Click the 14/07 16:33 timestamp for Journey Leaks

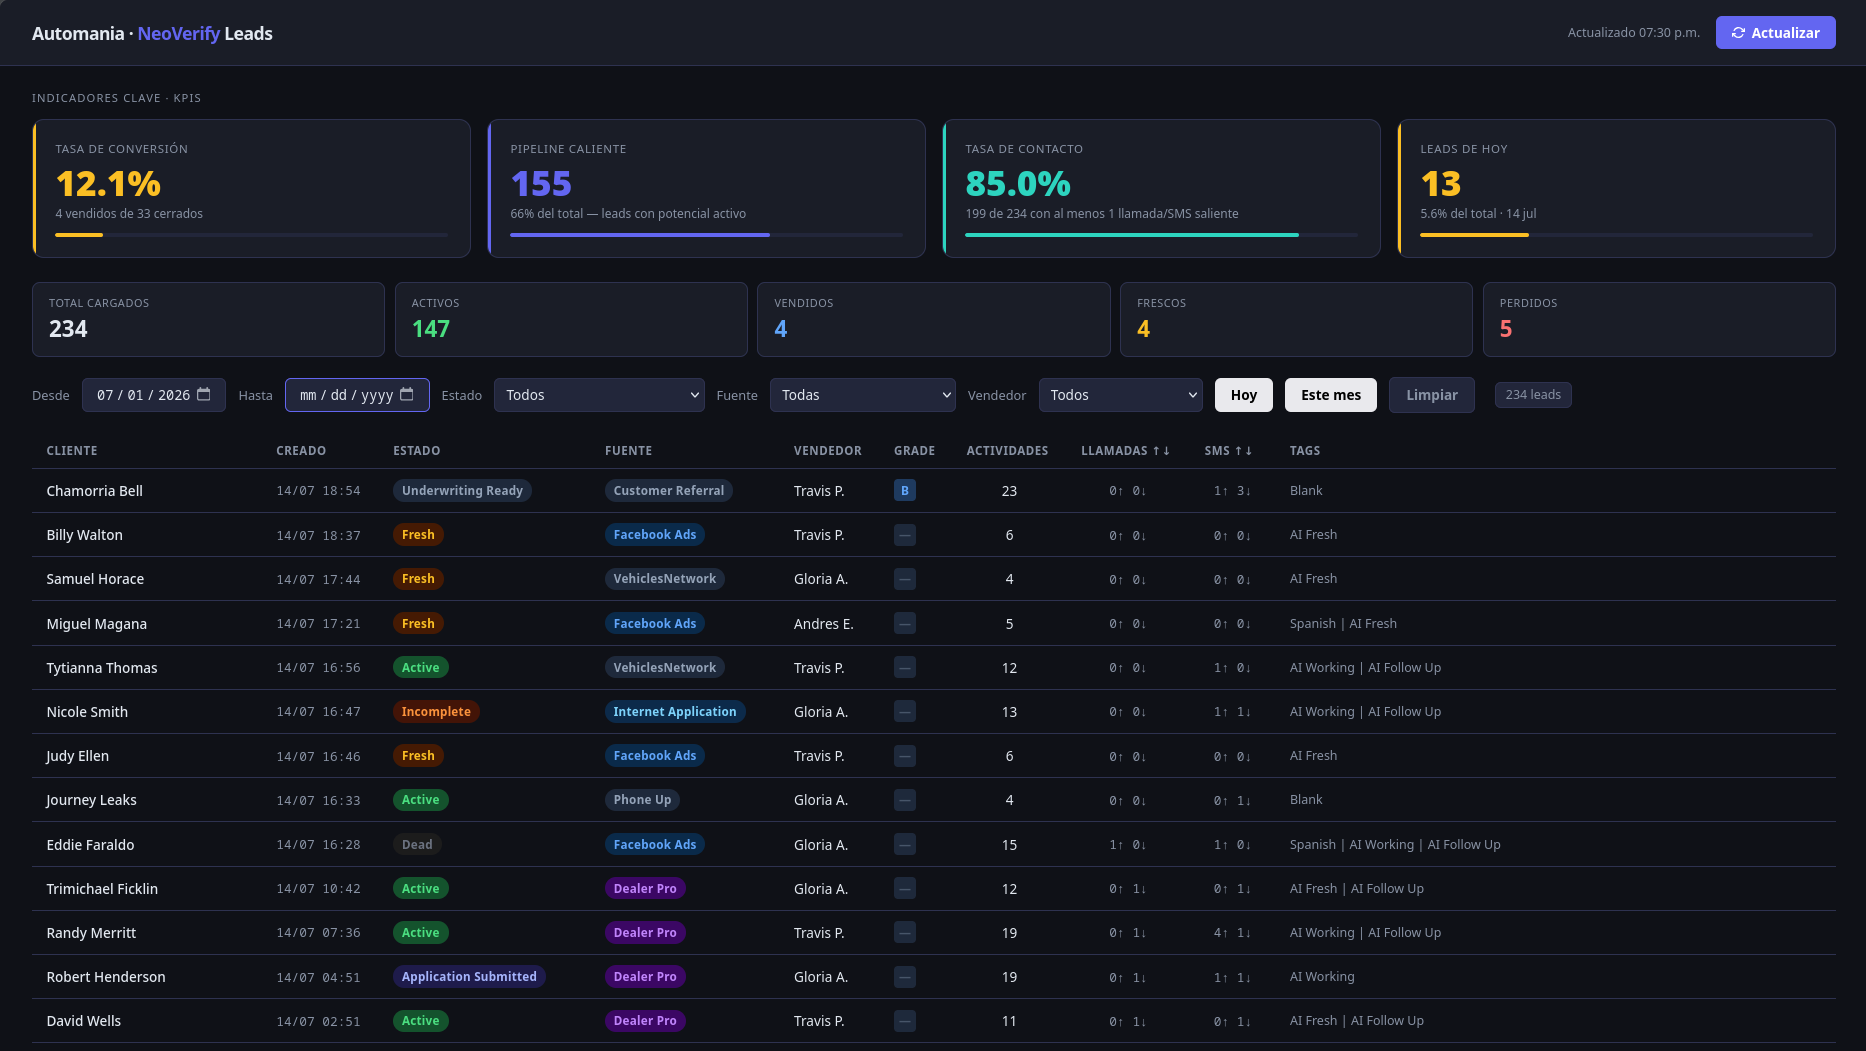tap(318, 801)
